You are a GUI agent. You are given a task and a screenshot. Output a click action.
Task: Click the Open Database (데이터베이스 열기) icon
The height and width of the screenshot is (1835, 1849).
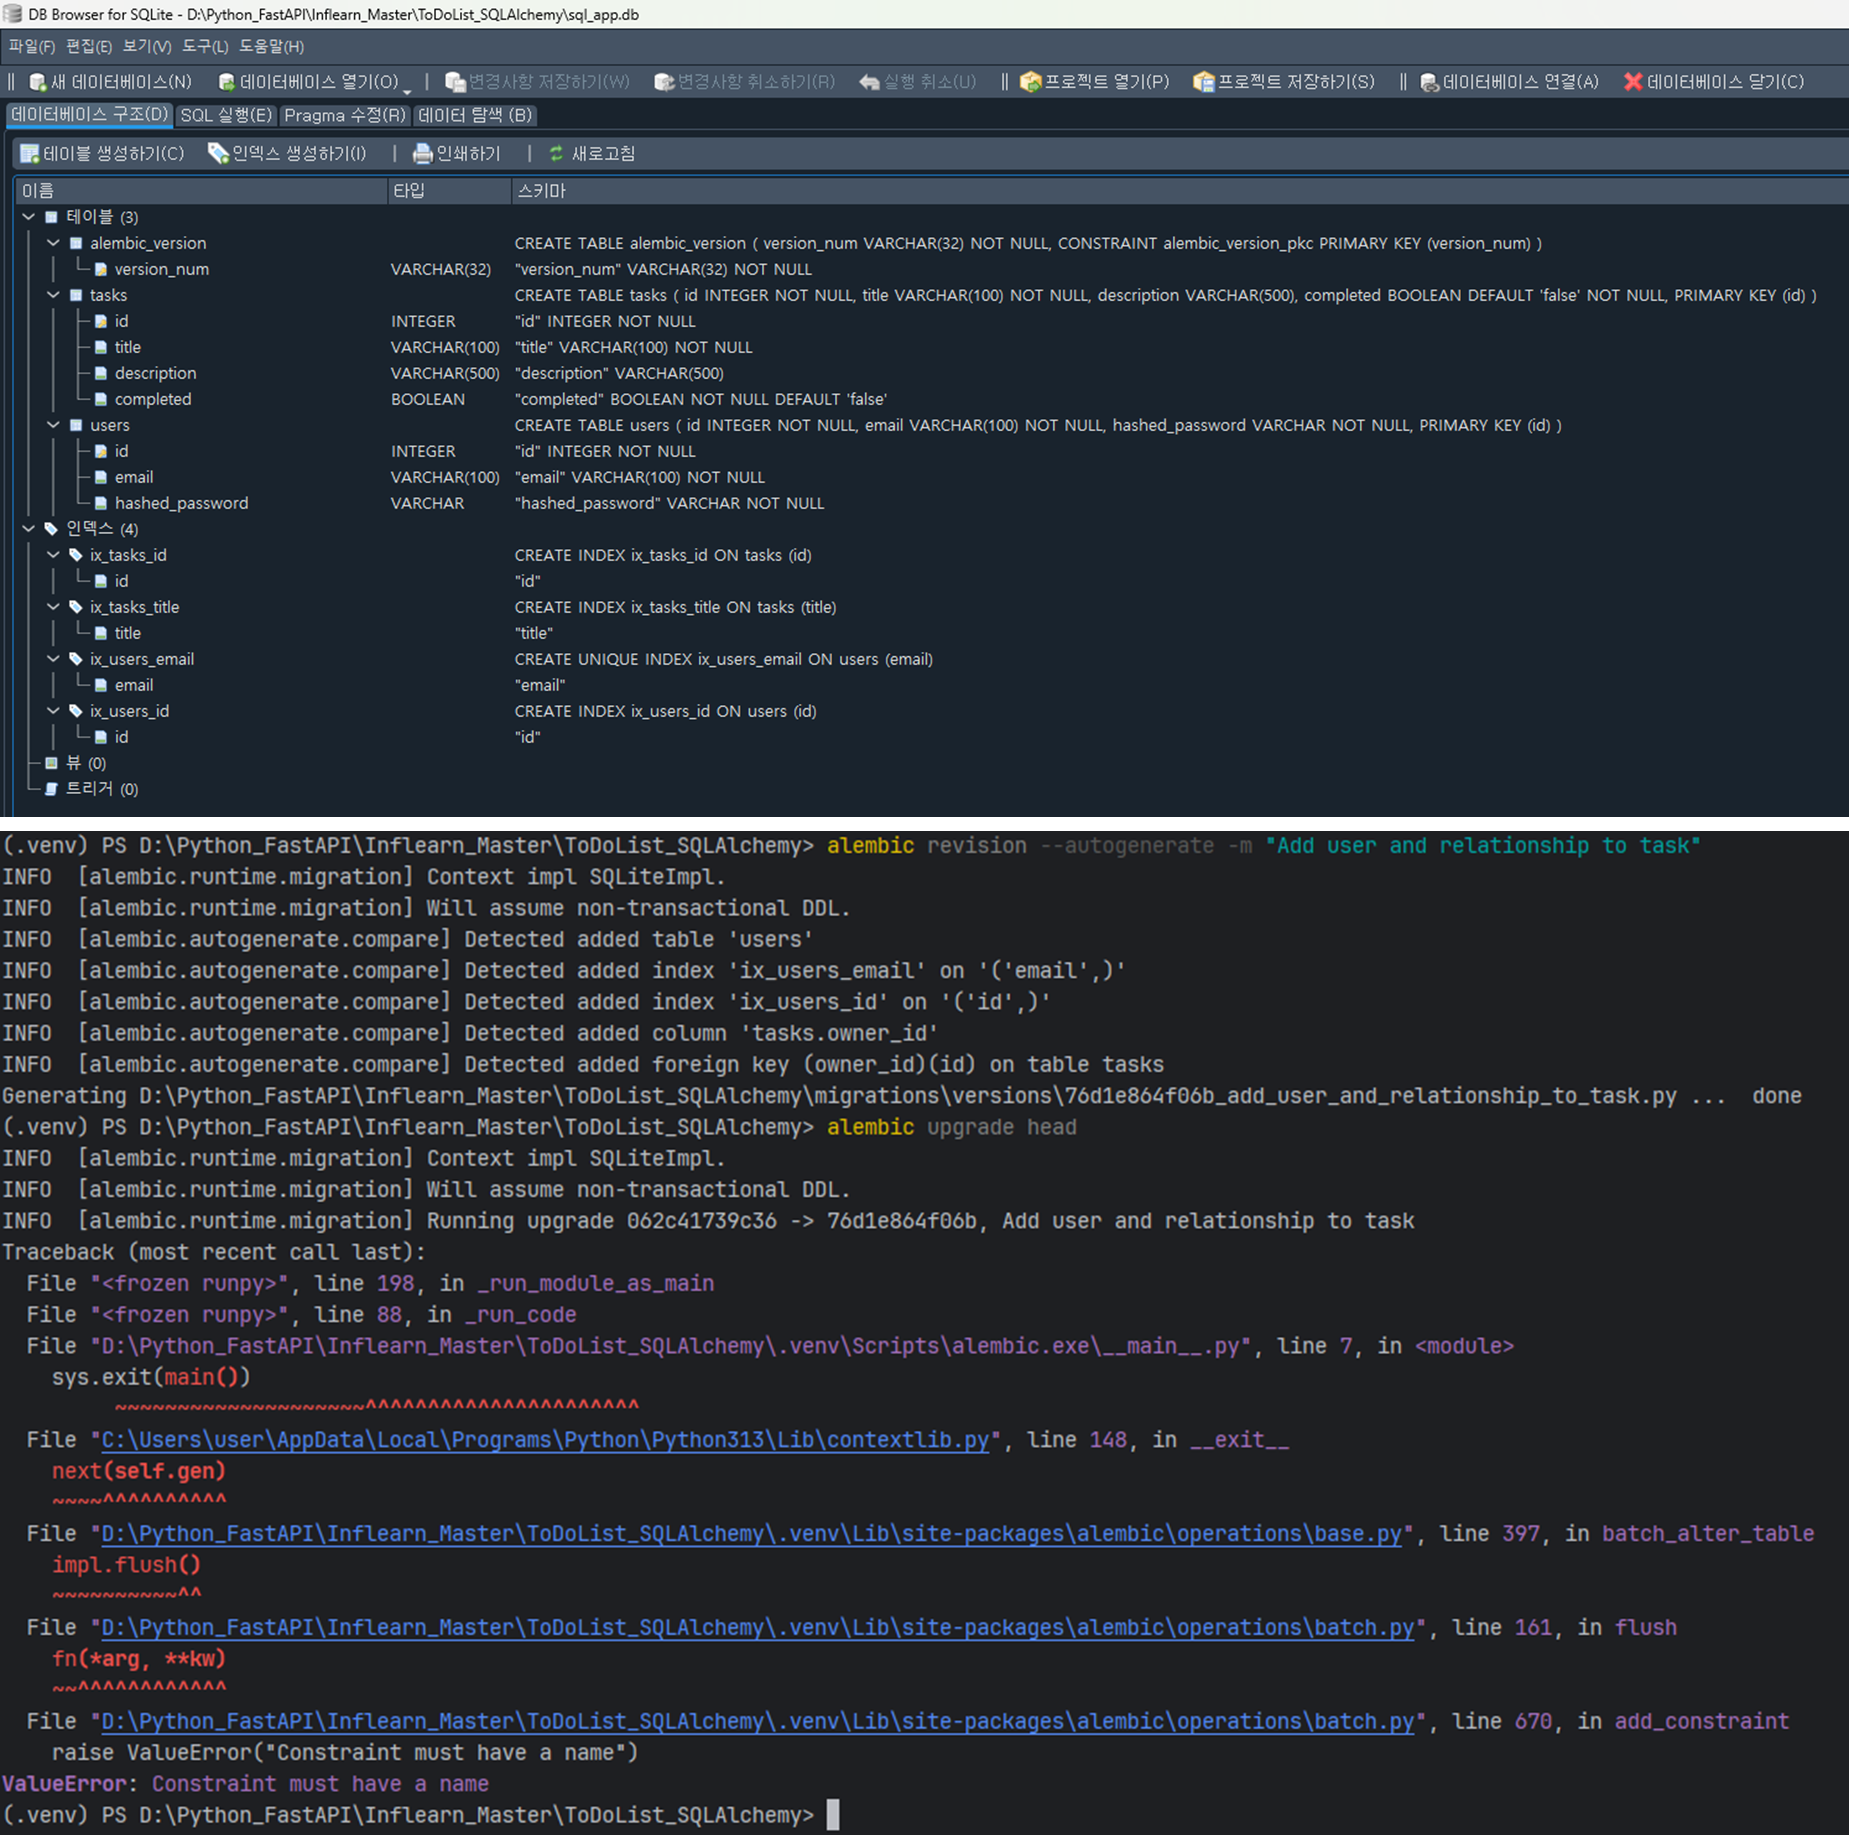click(226, 82)
